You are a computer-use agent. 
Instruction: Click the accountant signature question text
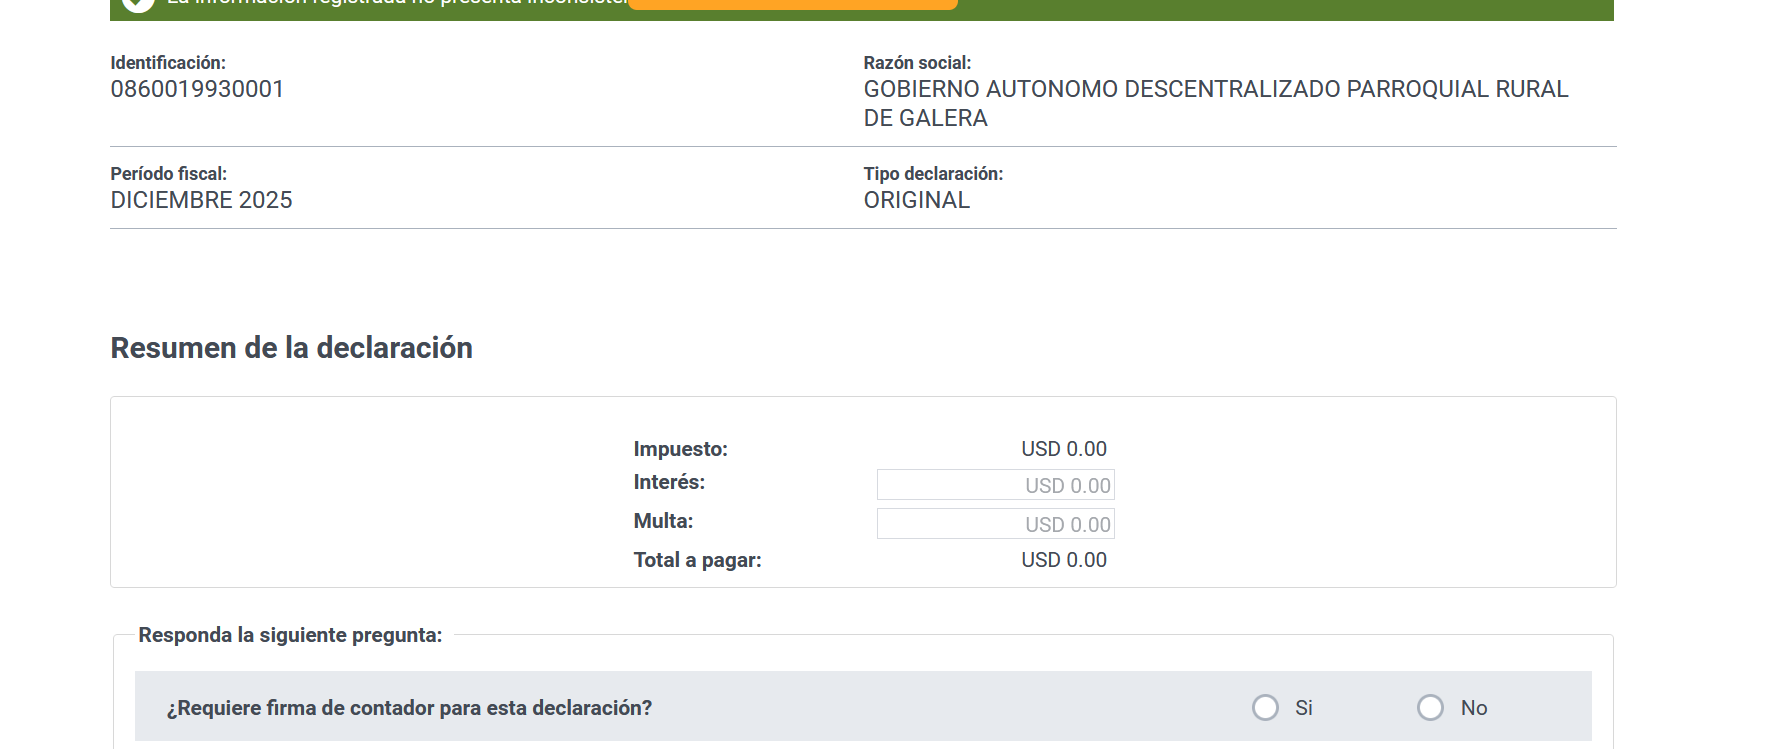[x=409, y=708]
